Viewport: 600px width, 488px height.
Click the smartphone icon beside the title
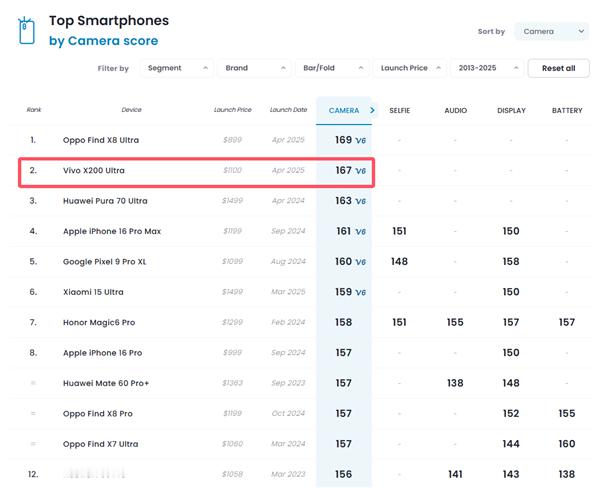point(26,30)
